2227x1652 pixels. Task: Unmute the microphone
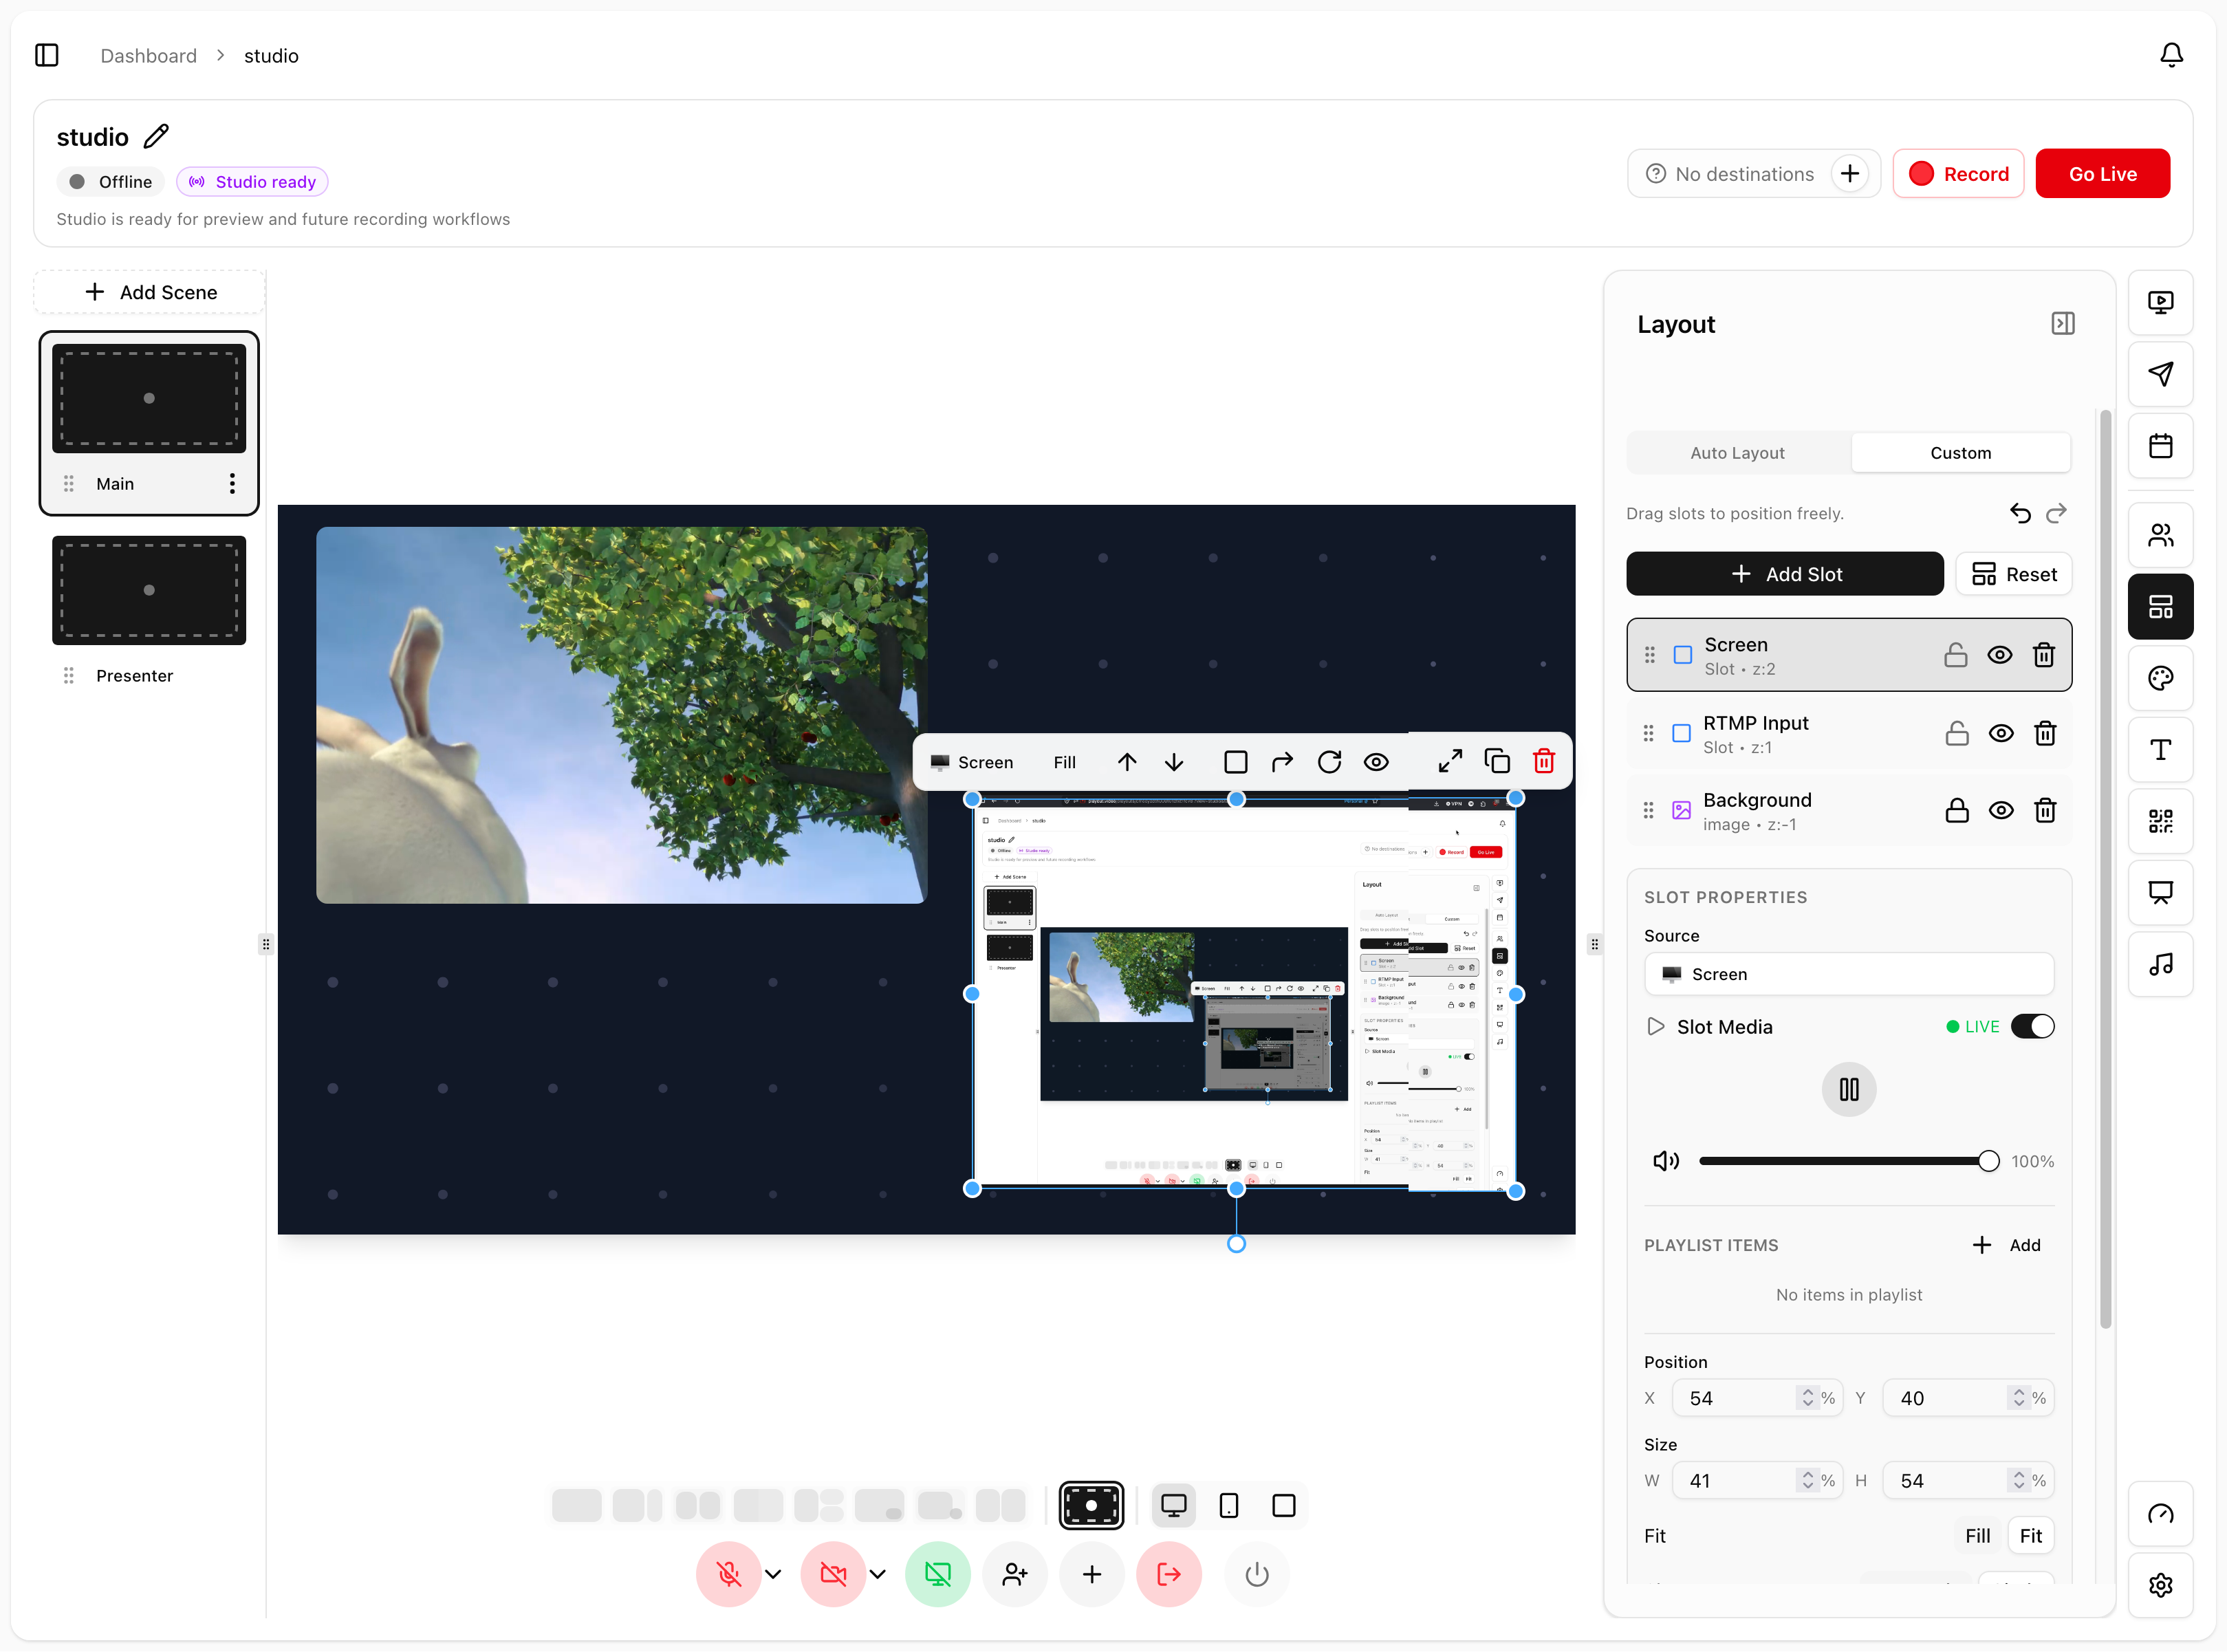728,1574
